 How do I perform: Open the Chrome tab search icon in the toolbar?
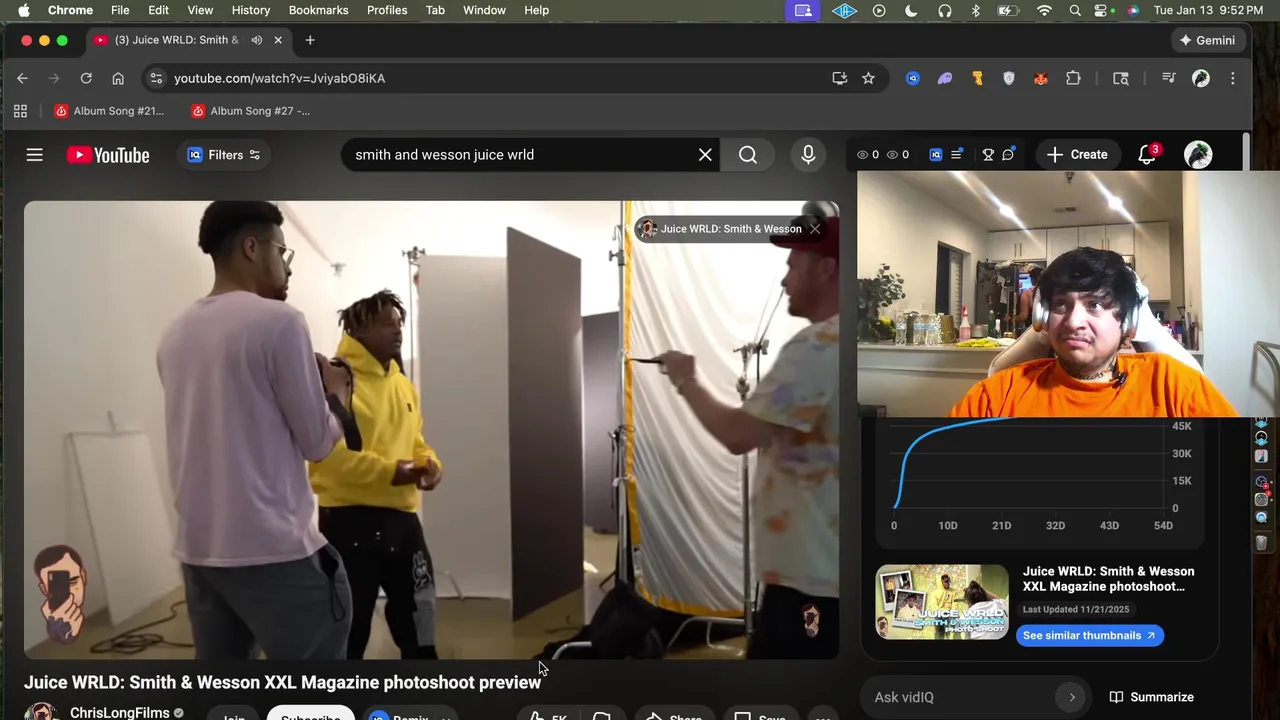point(1121,78)
